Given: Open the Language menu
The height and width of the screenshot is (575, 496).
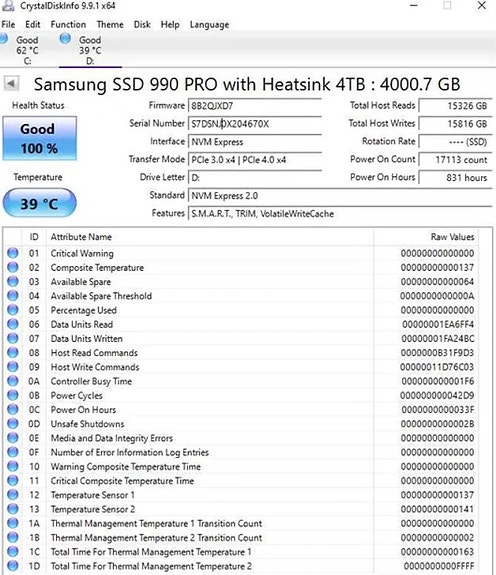Looking at the screenshot, I should point(209,25).
